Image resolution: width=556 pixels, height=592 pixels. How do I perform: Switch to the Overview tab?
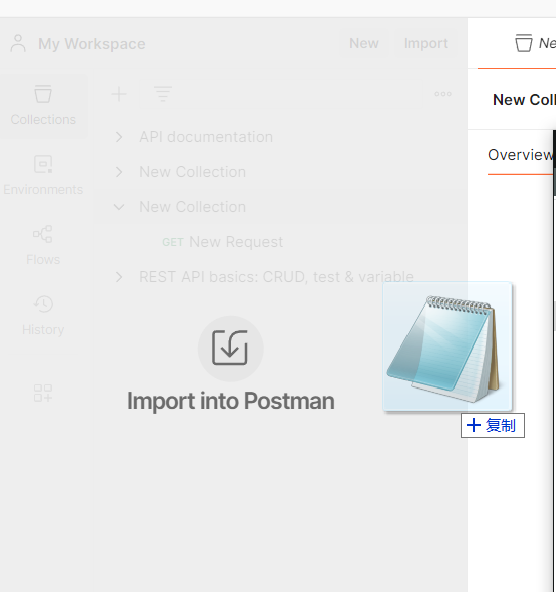pyautogui.click(x=520, y=155)
